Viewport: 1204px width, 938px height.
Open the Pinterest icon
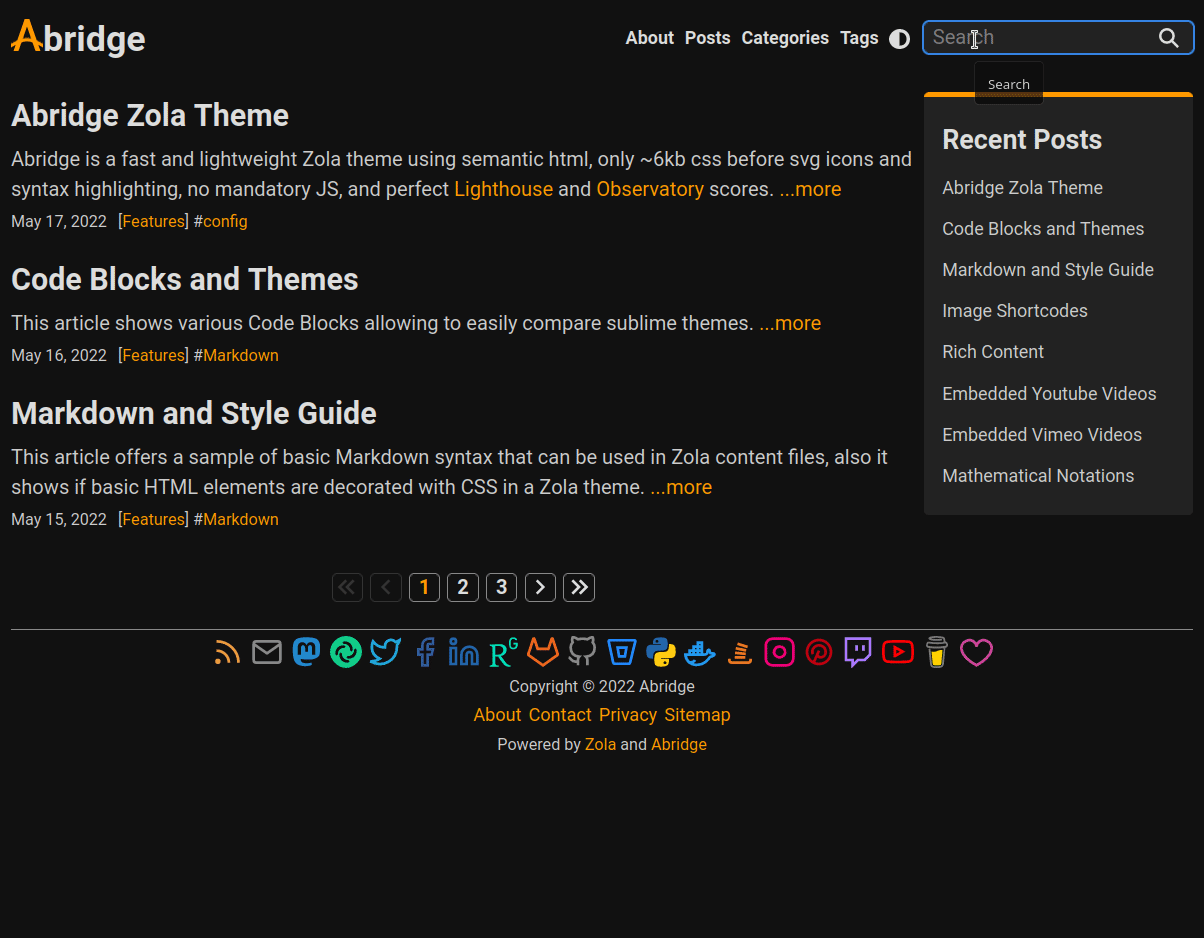pyautogui.click(x=819, y=653)
